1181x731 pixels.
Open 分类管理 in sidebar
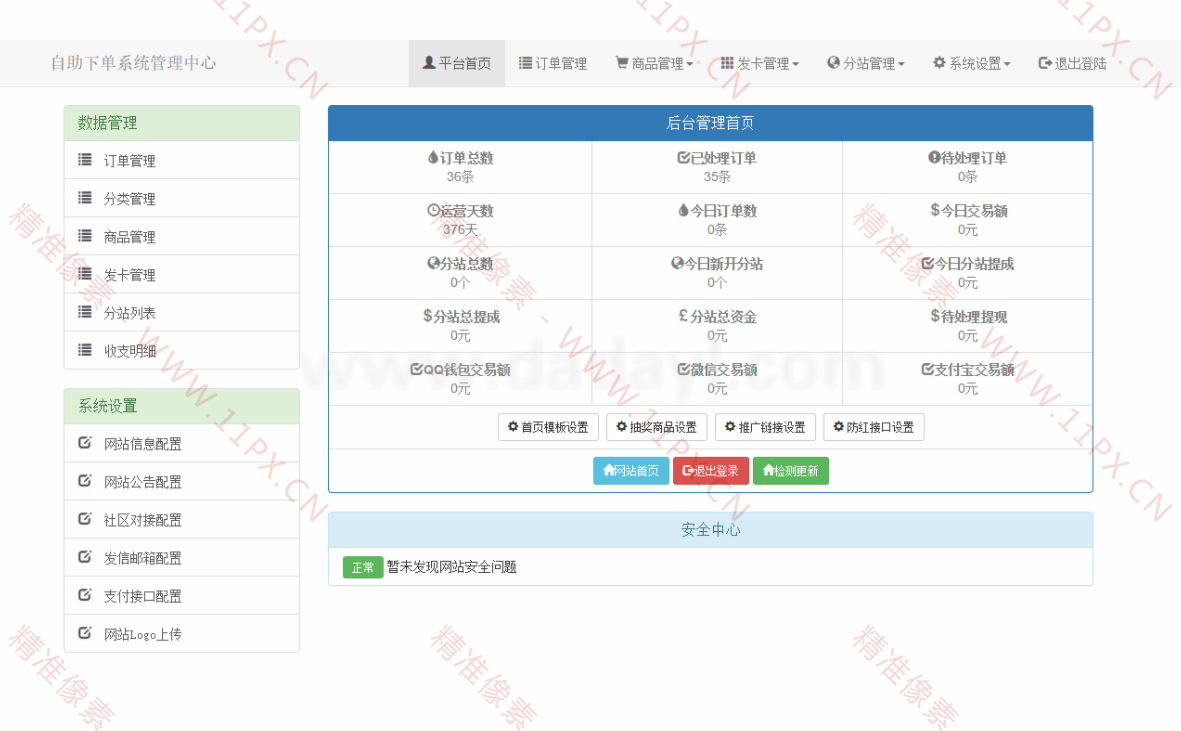pos(182,199)
